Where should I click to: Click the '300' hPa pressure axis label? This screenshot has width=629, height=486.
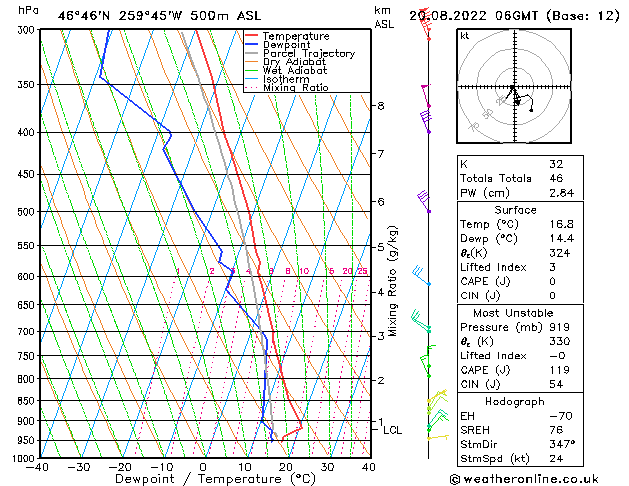28,30
